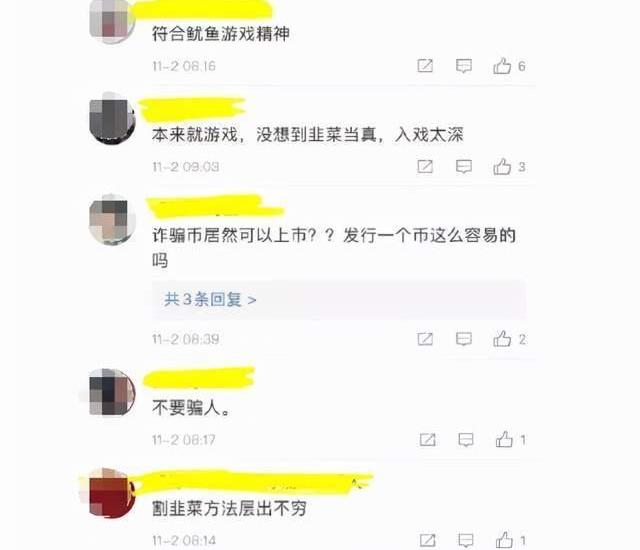Open username above '本来就游戏' comment
Image resolution: width=640 pixels, height=550 pixels.
pos(192,109)
